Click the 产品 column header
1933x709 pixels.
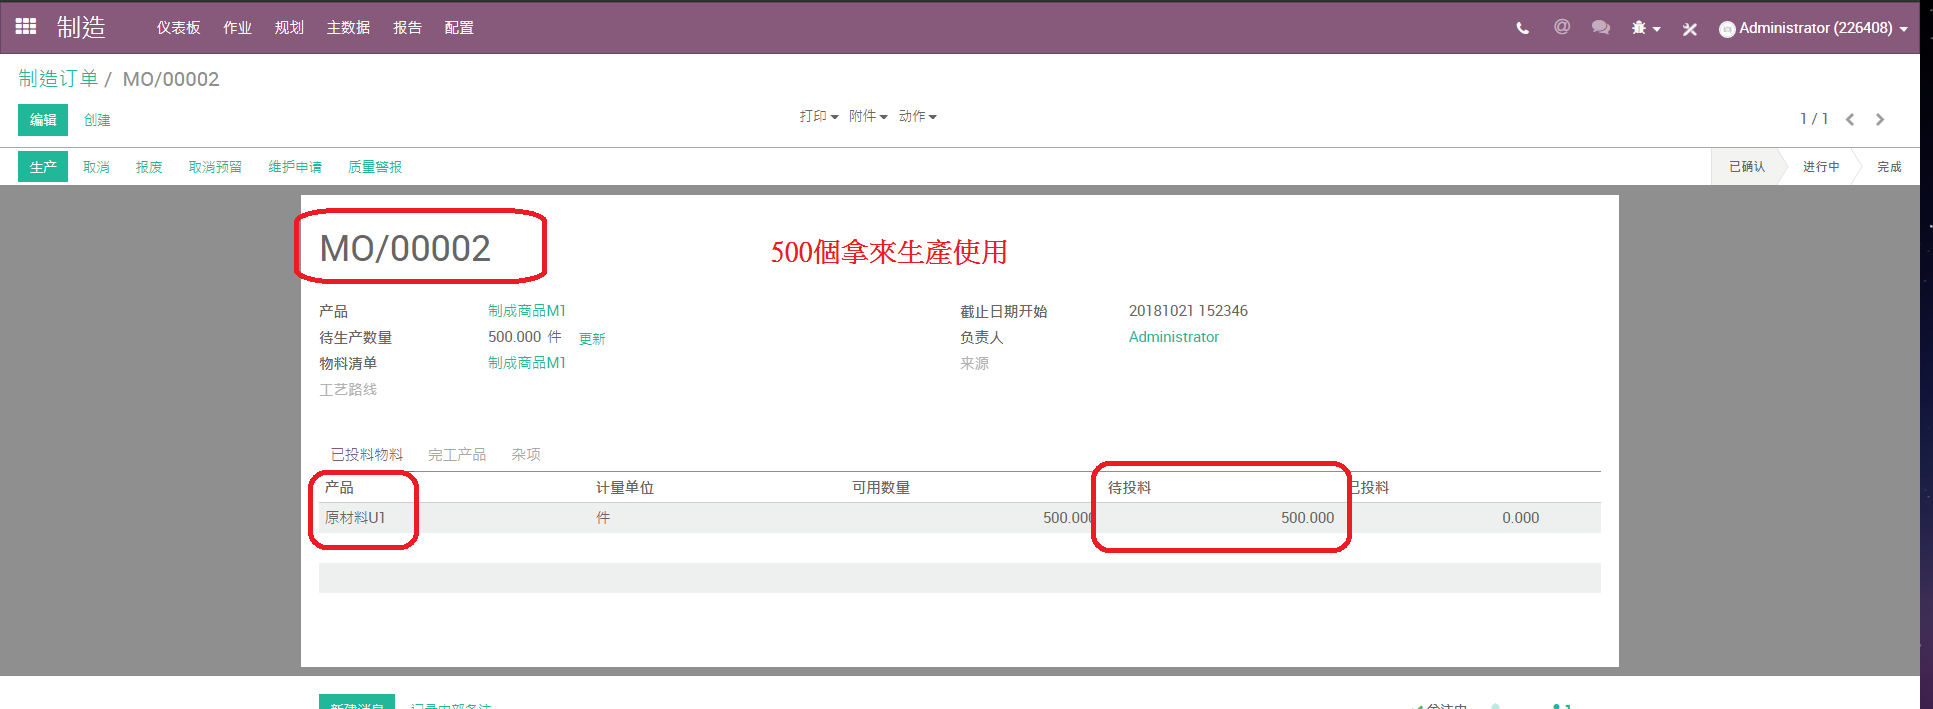(x=339, y=488)
